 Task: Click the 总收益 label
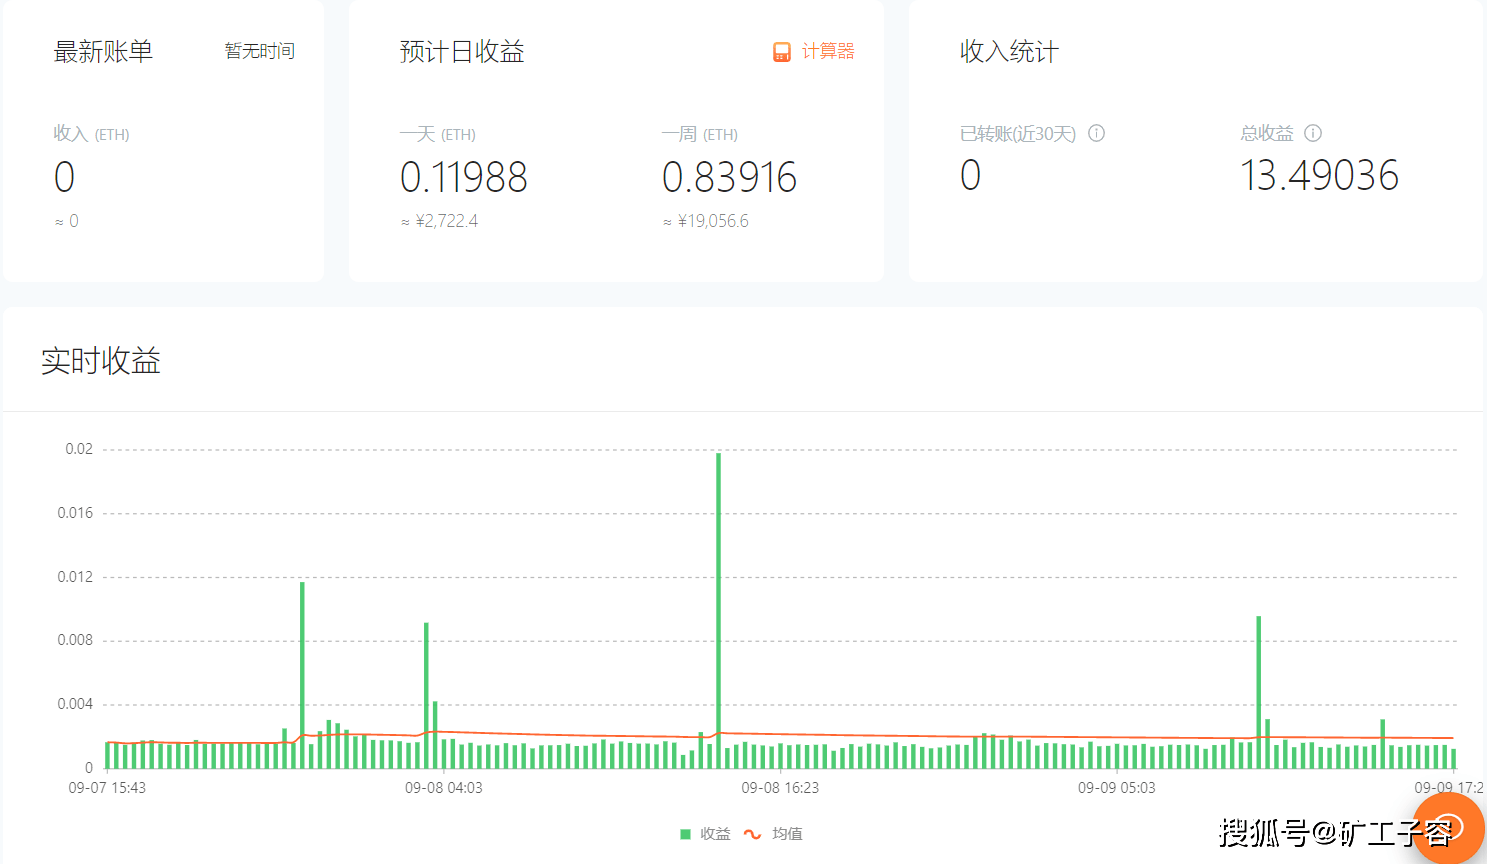[1267, 133]
